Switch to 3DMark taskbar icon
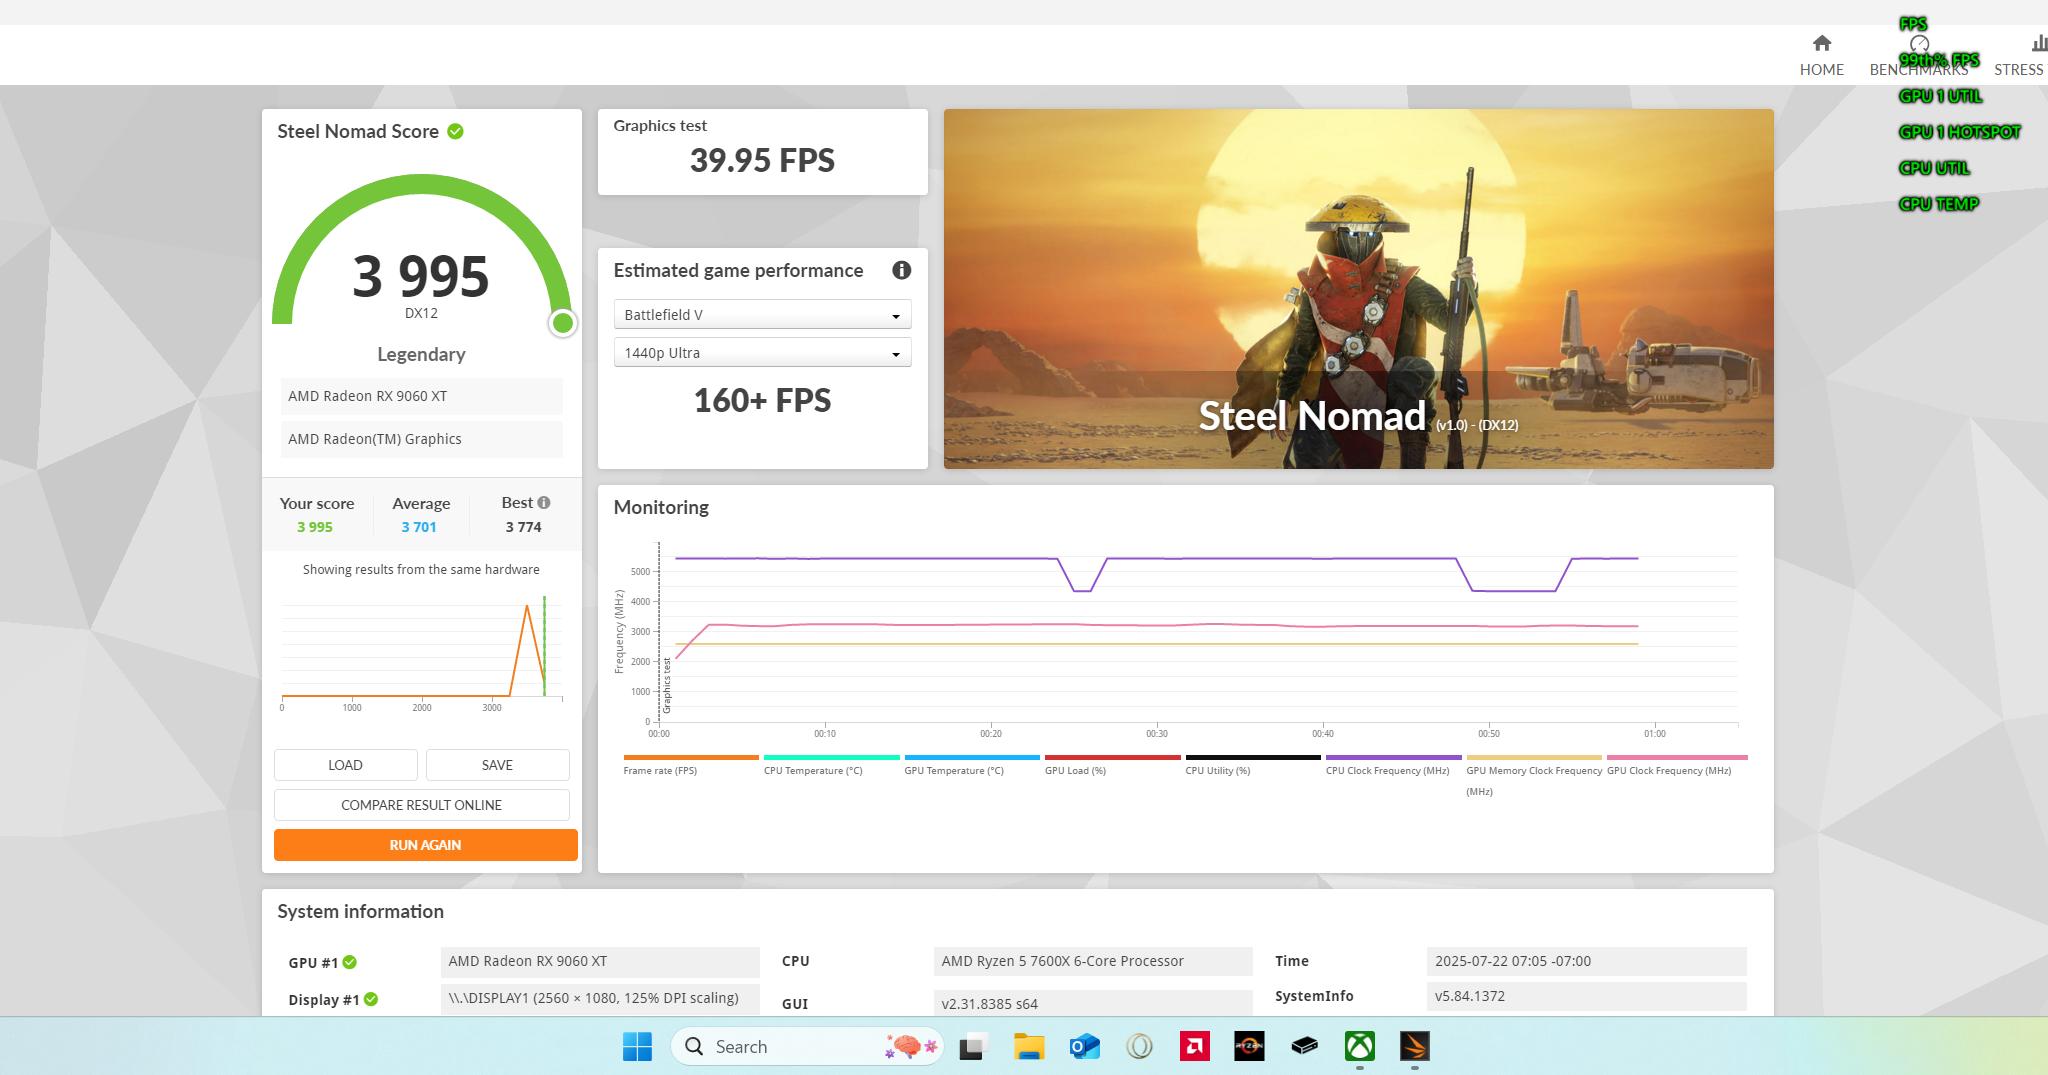Screen dimensions: 2048x1075 (1414, 1047)
